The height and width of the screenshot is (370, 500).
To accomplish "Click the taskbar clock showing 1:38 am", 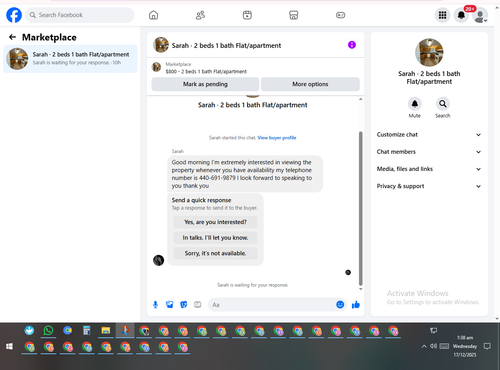I will point(465,346).
